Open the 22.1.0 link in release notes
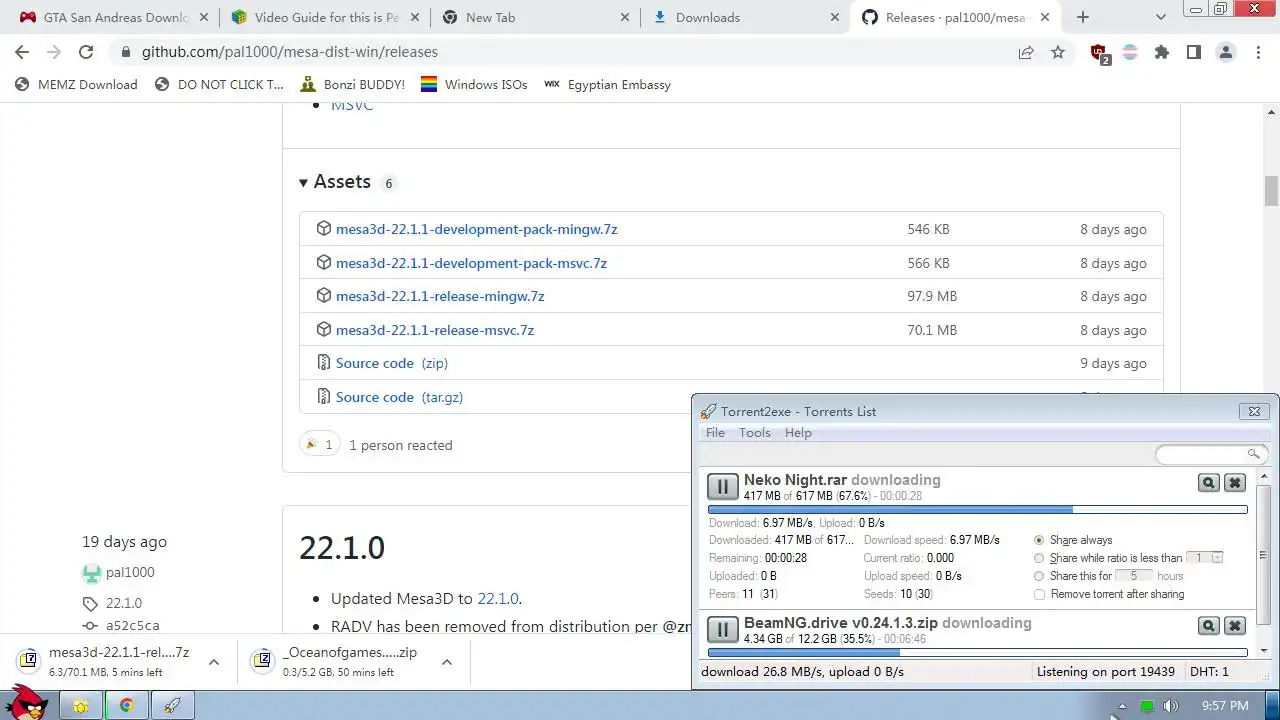 coord(497,599)
